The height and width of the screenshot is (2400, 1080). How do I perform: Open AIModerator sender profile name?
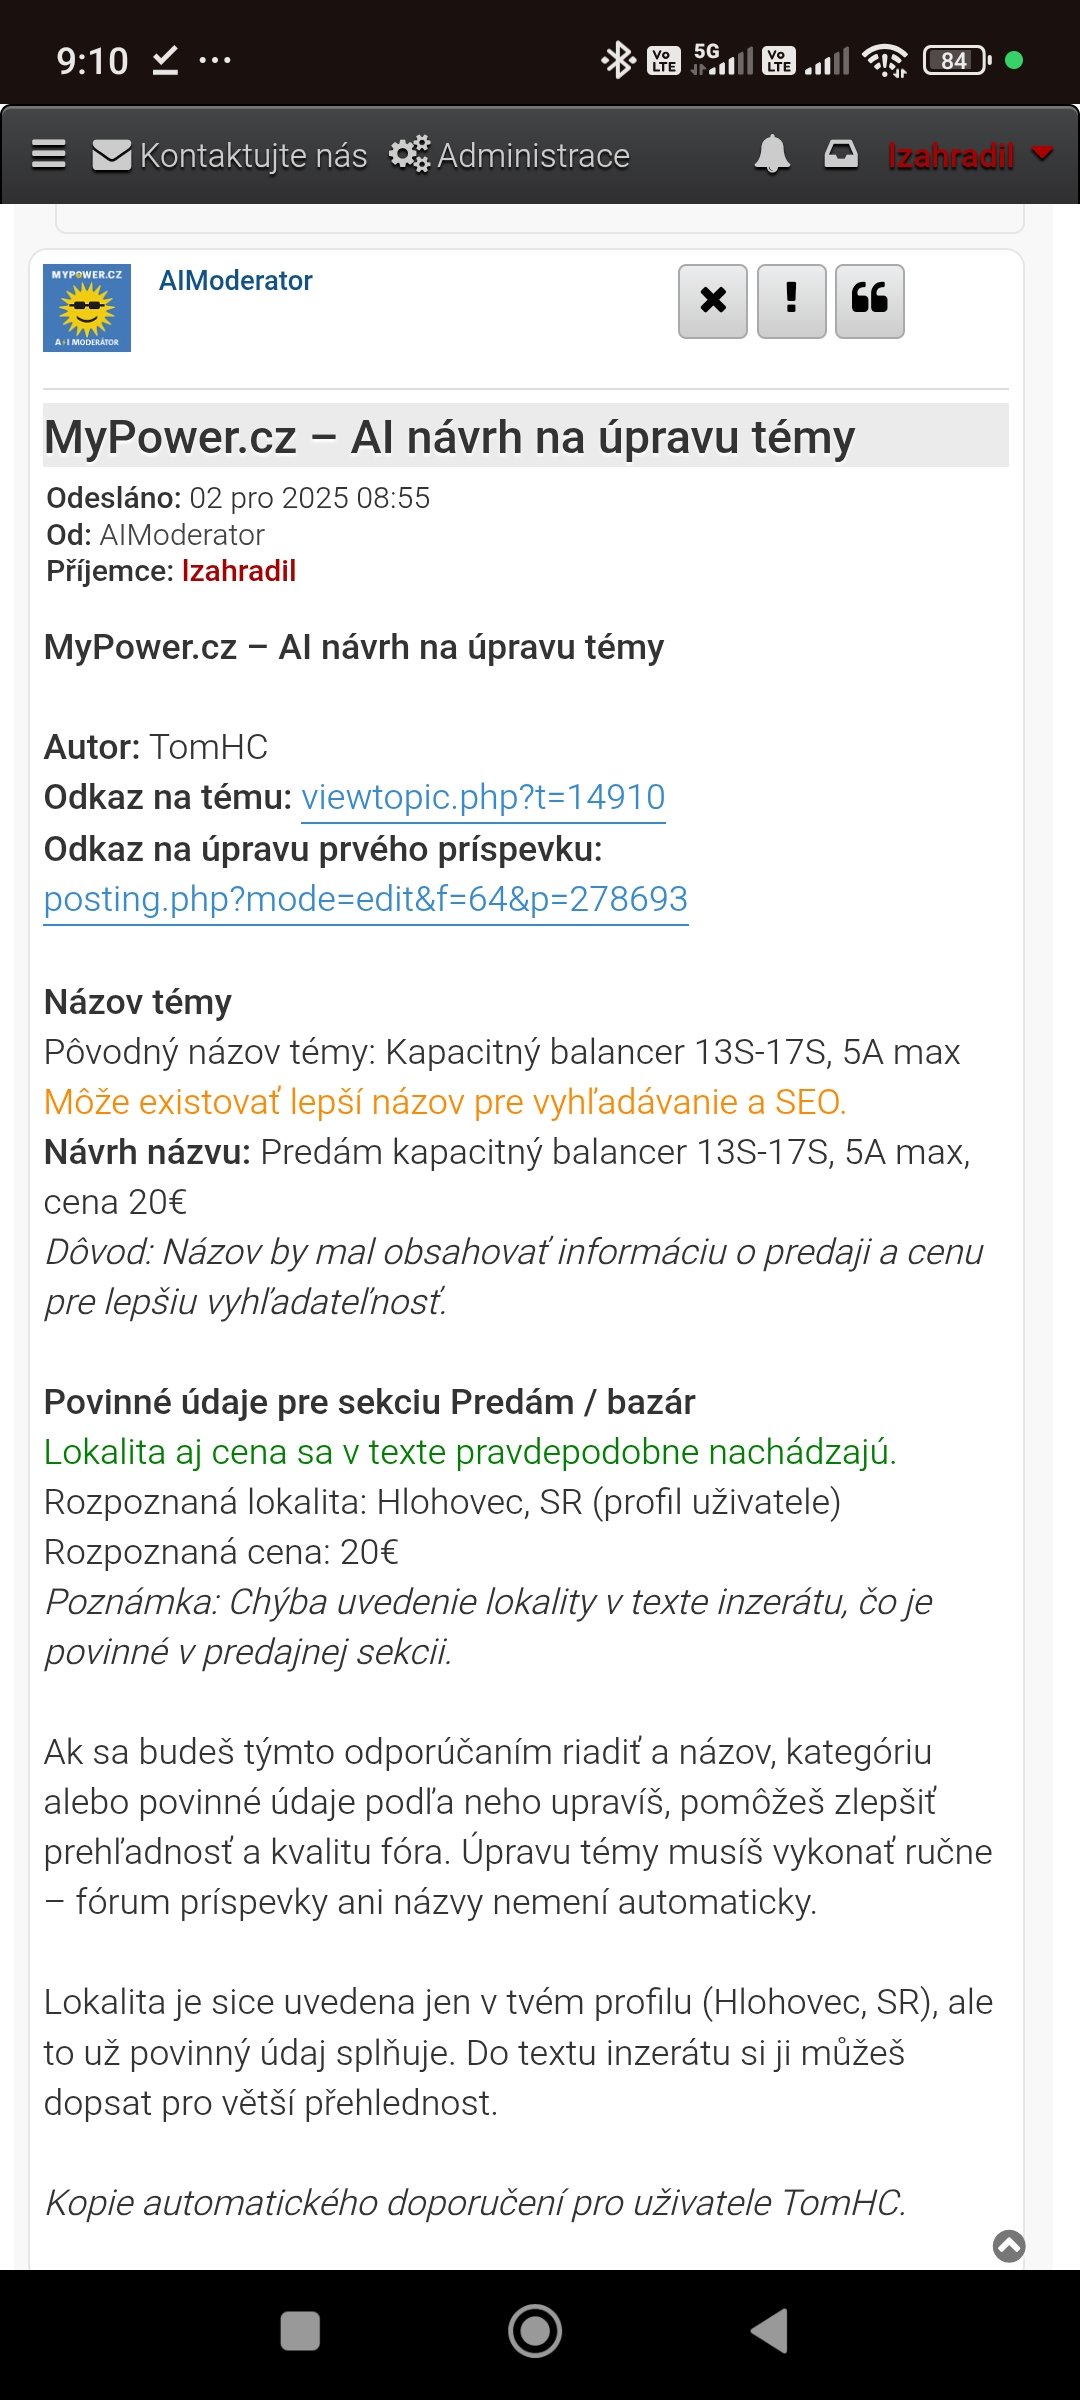235,281
